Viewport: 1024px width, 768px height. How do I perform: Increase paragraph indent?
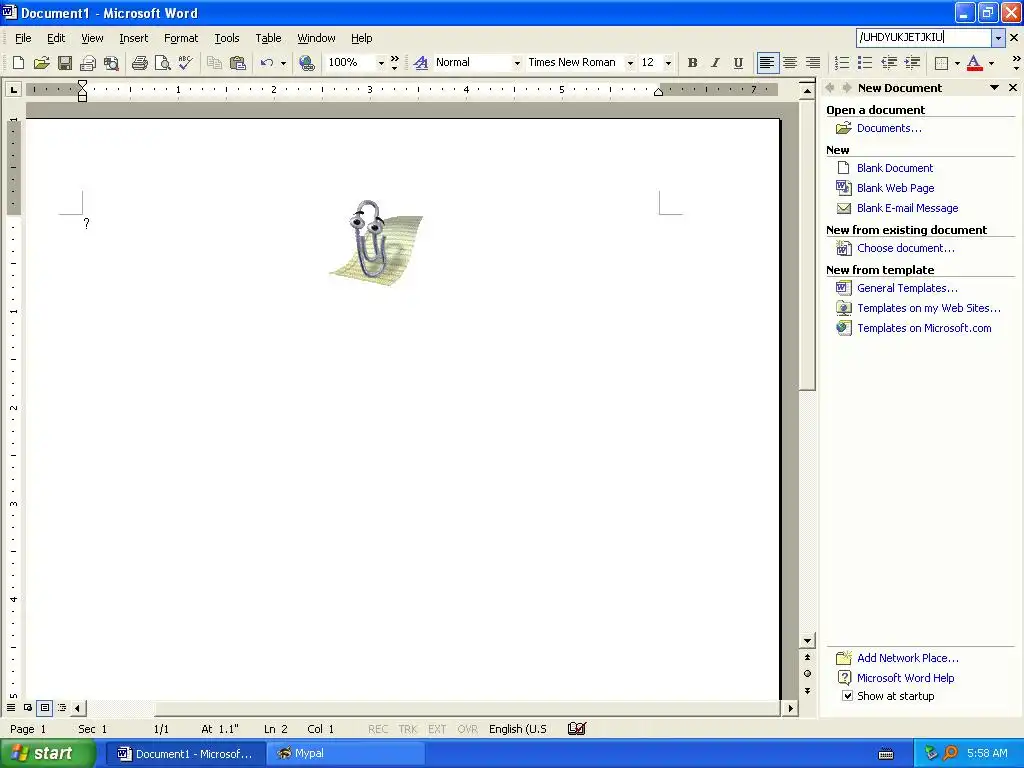pos(912,63)
